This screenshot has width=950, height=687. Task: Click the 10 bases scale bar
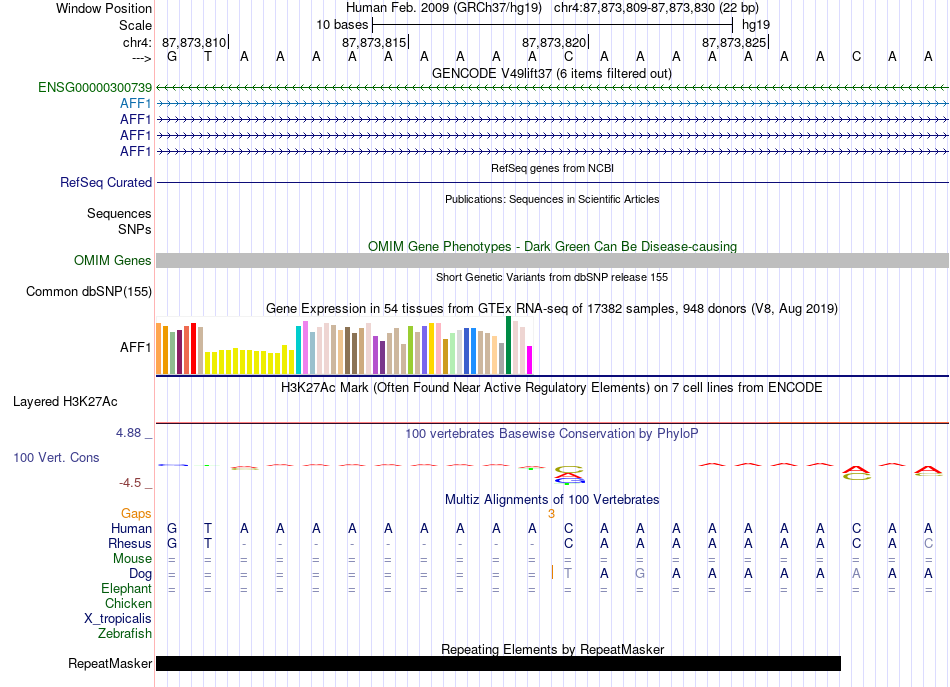tap(553, 25)
